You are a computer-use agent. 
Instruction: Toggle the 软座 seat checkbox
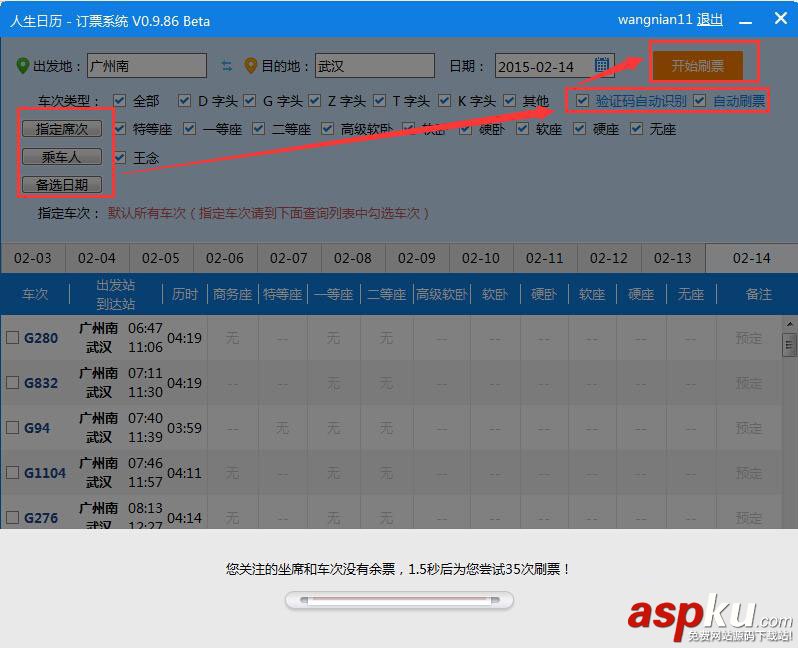click(x=522, y=129)
